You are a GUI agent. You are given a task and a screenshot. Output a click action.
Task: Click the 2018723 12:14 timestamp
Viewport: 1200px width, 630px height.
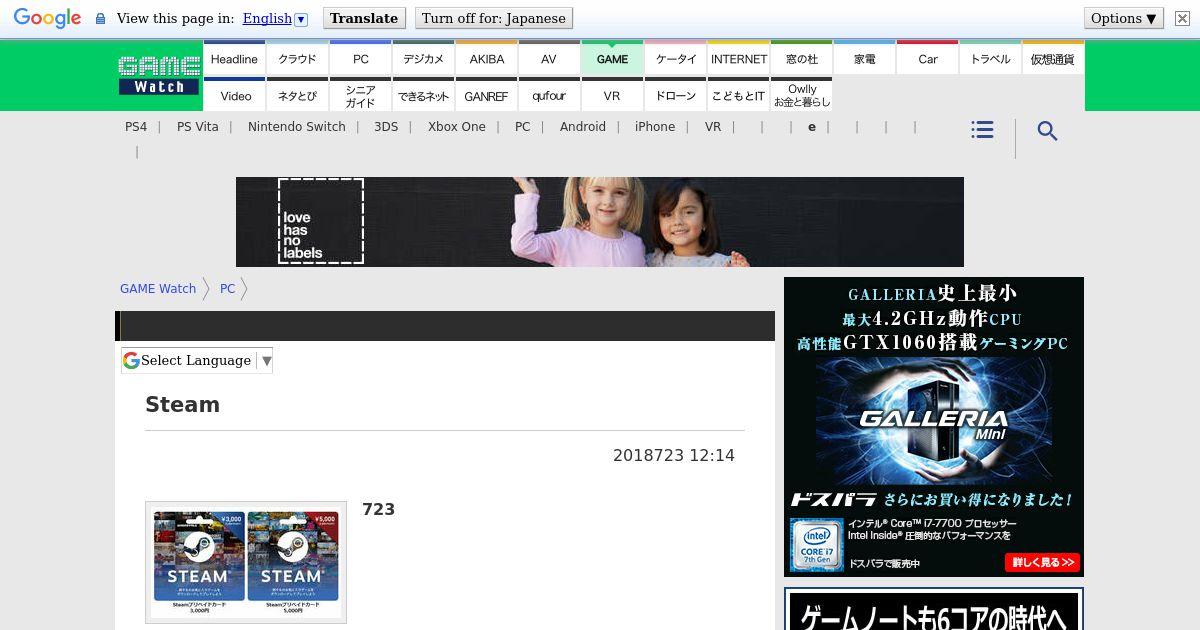tap(674, 456)
